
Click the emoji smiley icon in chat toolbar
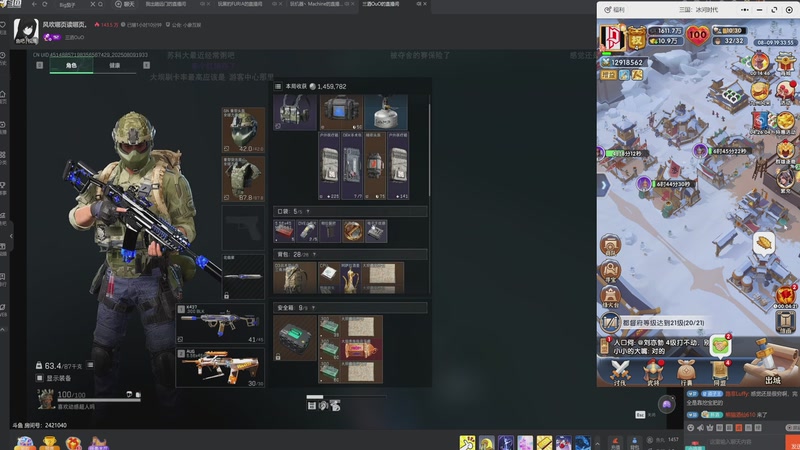tap(691, 428)
